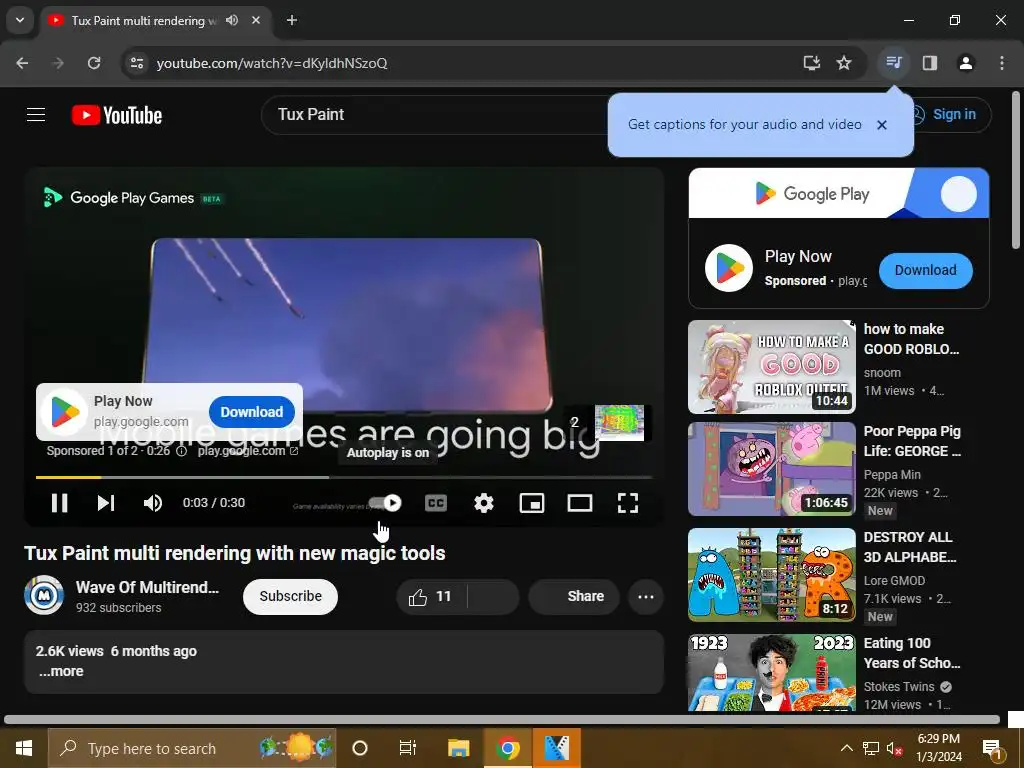The width and height of the screenshot is (1024, 768).
Task: Reload the page
Action: coord(94,63)
